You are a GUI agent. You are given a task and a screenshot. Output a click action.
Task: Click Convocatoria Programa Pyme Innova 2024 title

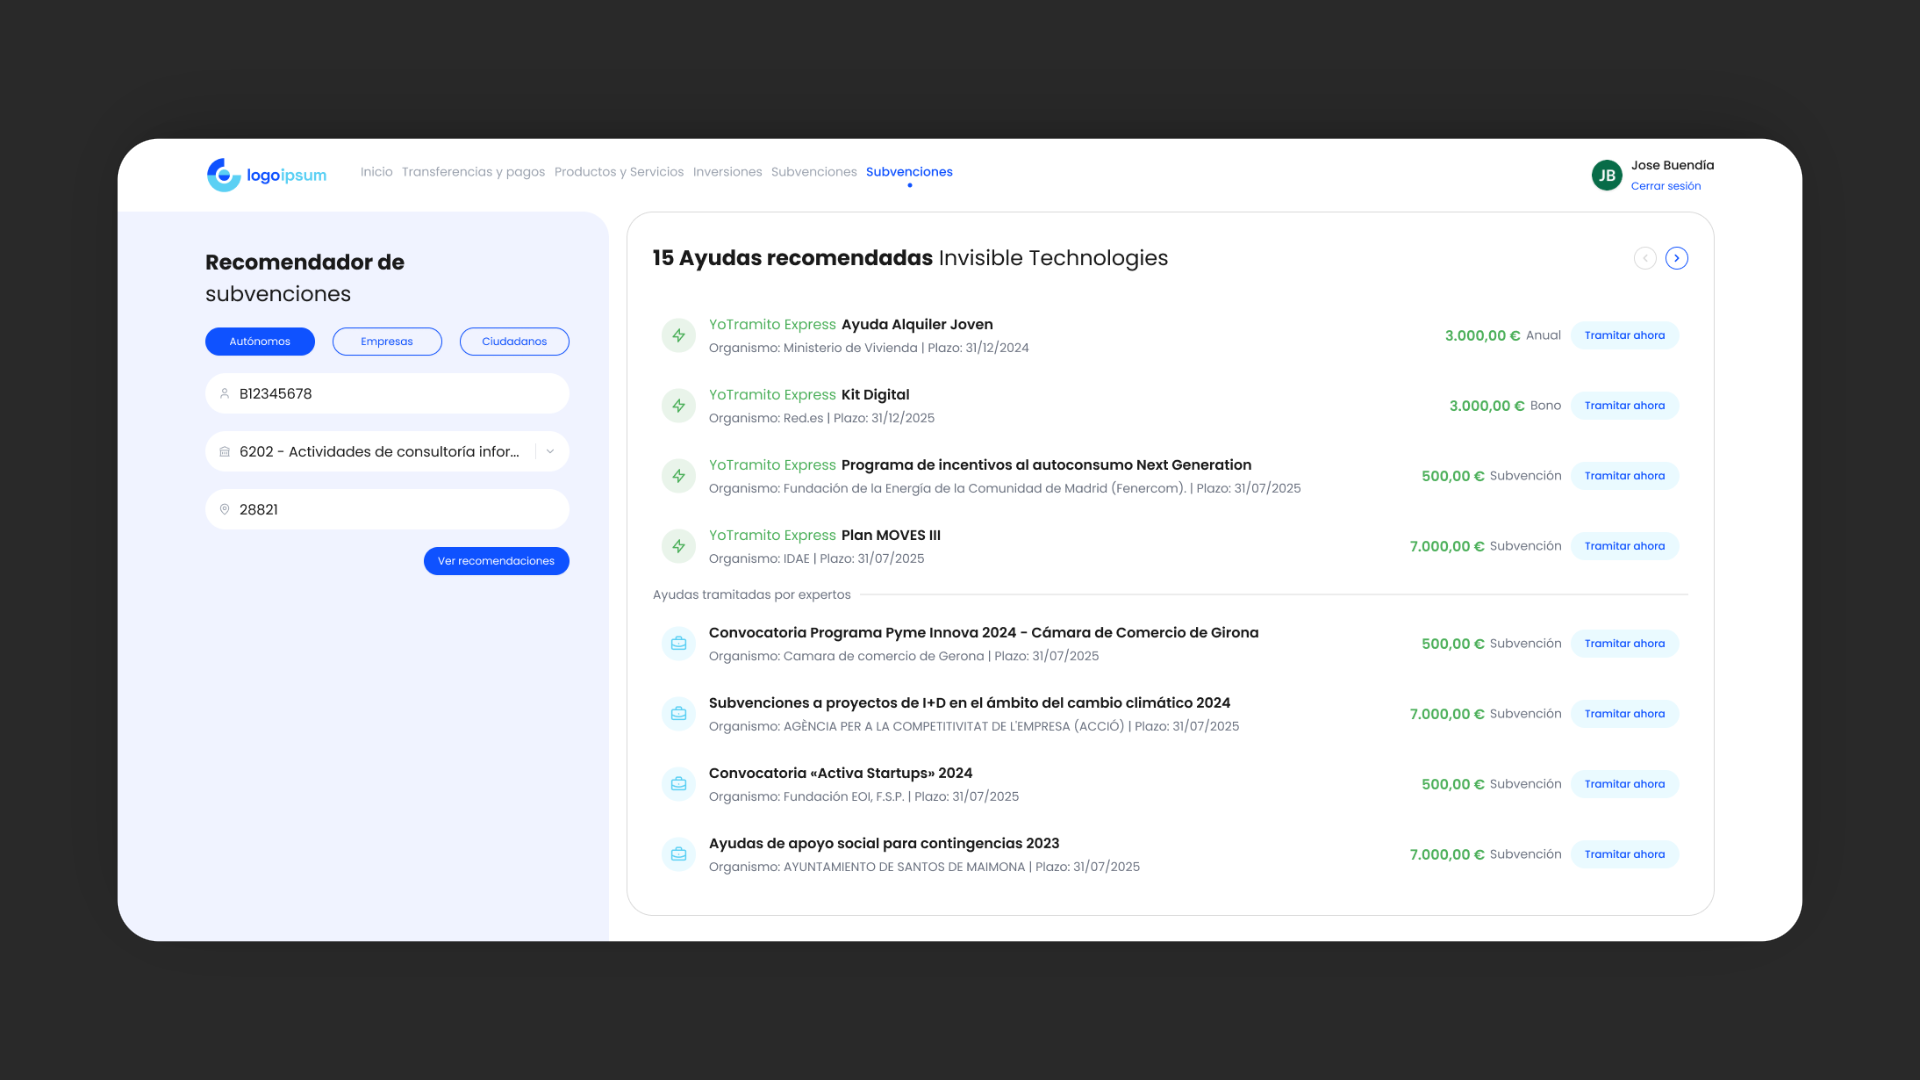coord(983,633)
